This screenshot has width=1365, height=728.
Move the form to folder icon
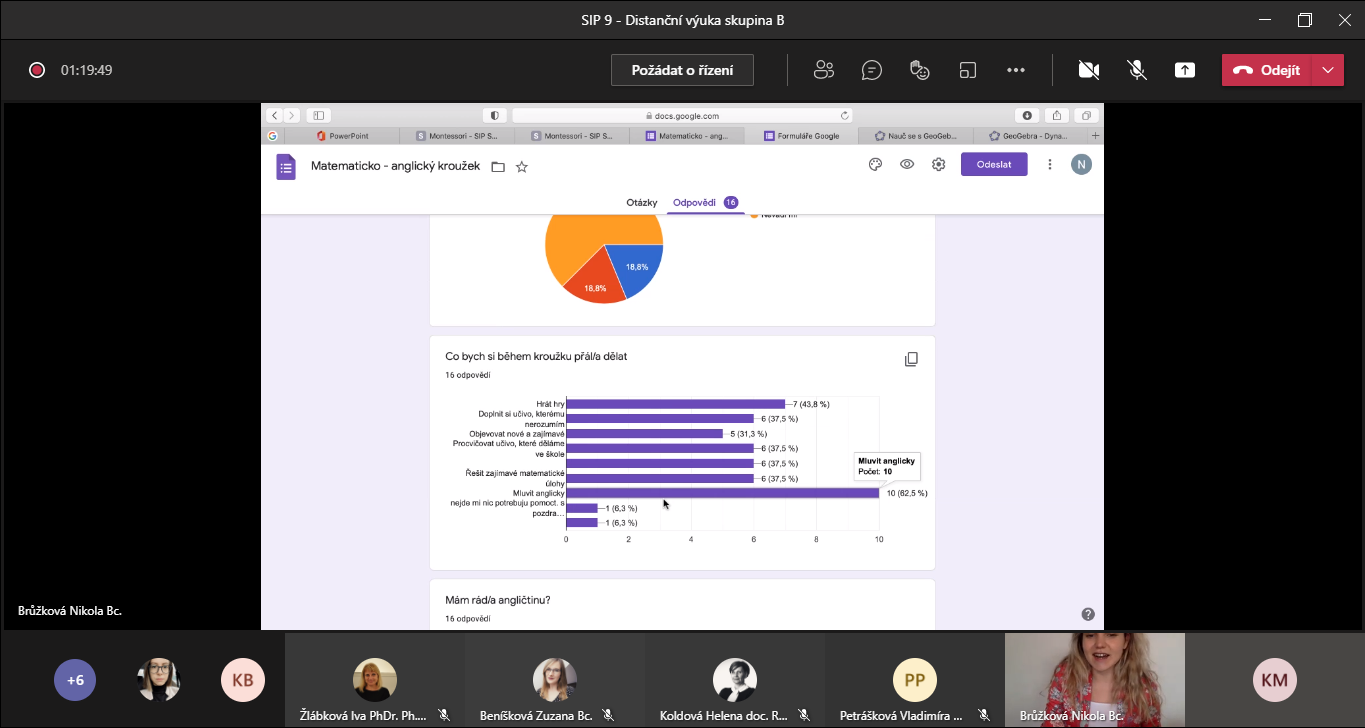(498, 166)
